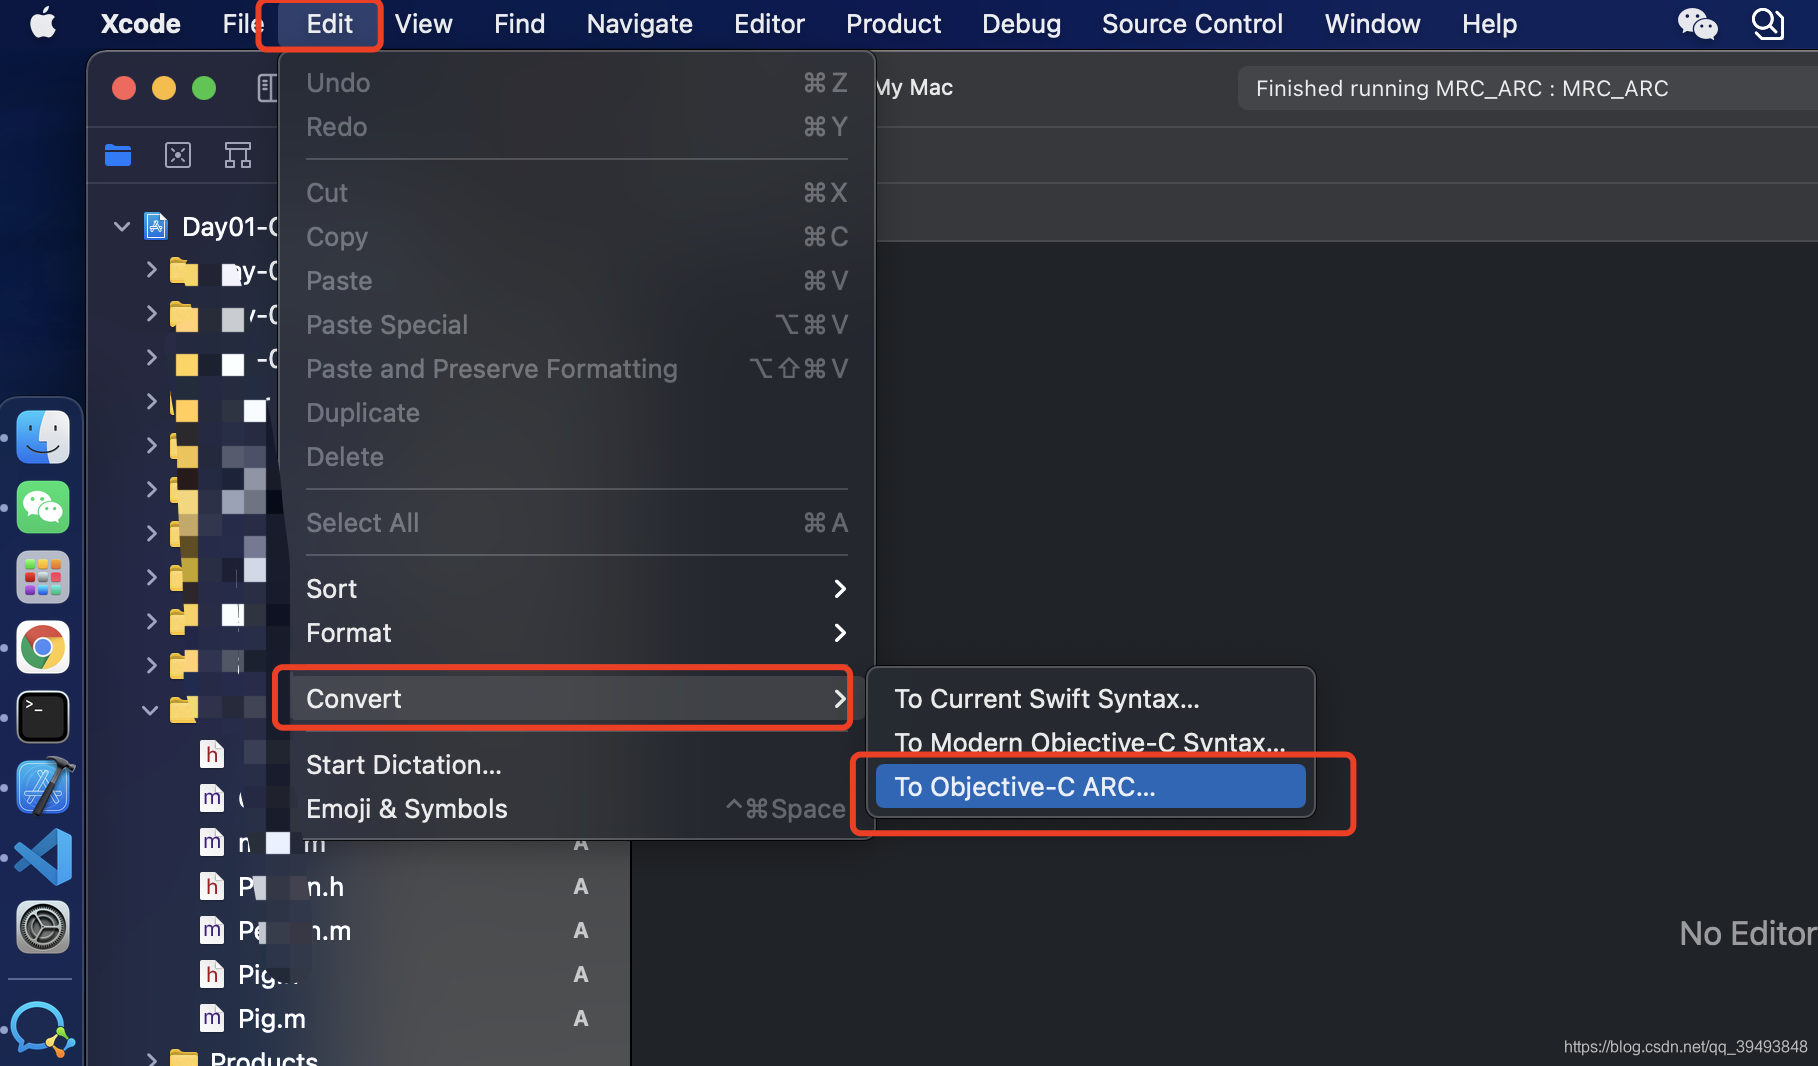Open the Find menu
Image resolution: width=1818 pixels, height=1066 pixels.
(519, 24)
